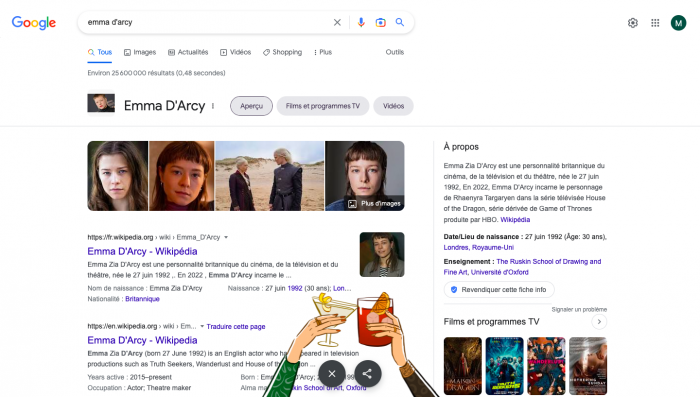Clear the search box with the X icon

click(x=337, y=22)
